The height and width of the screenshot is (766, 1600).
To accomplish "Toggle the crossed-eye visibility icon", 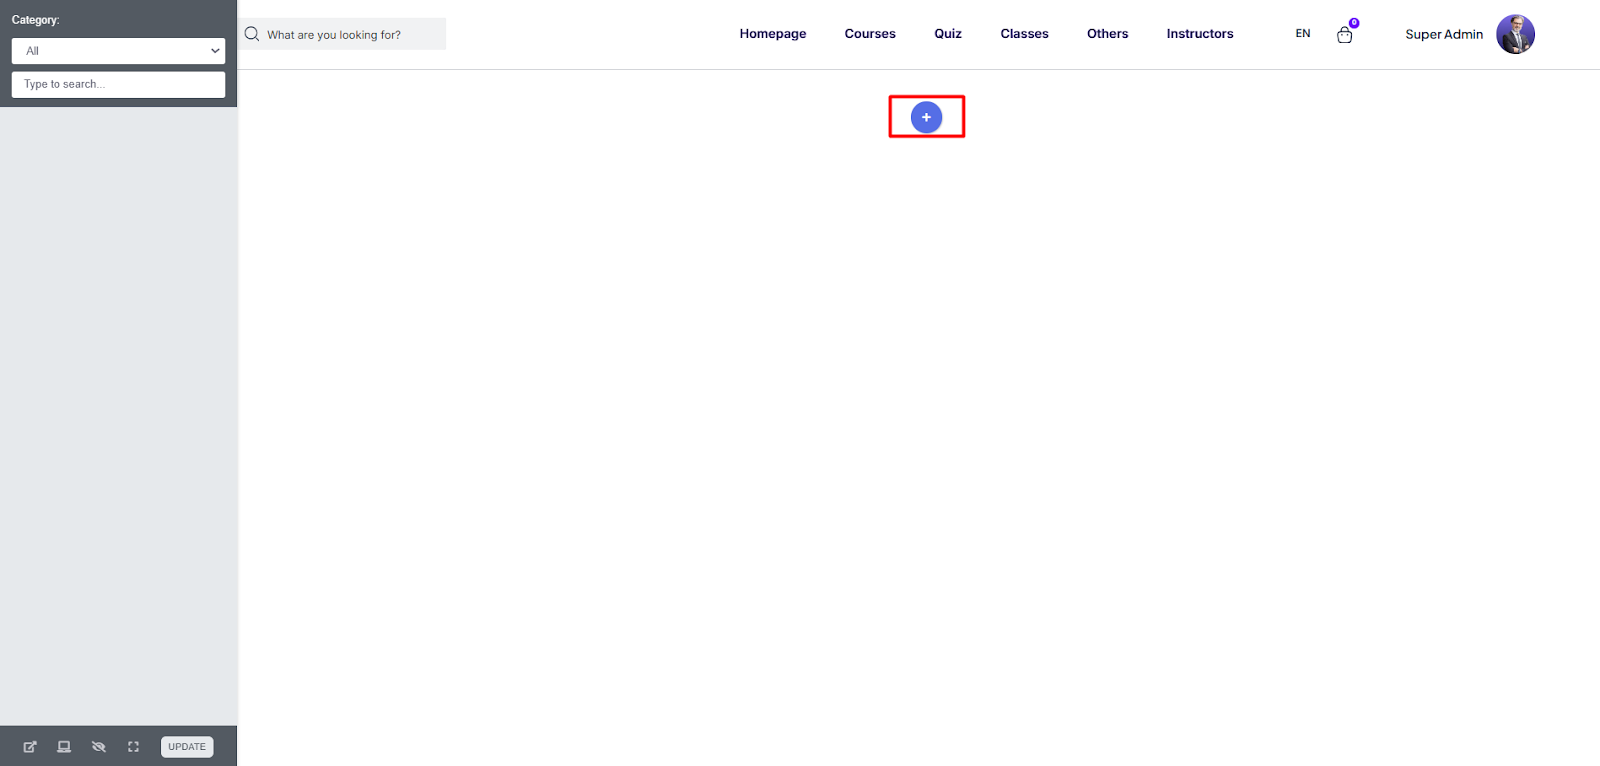I will pos(99,747).
